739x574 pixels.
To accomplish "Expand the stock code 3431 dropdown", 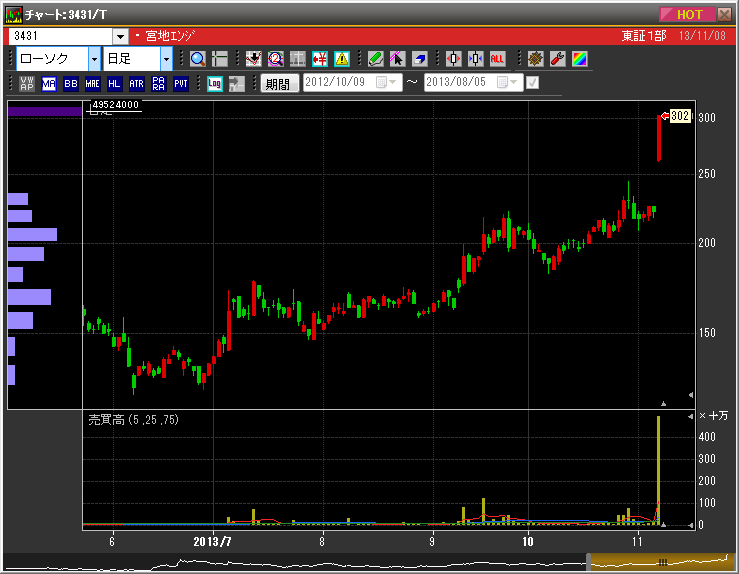I will coord(120,36).
